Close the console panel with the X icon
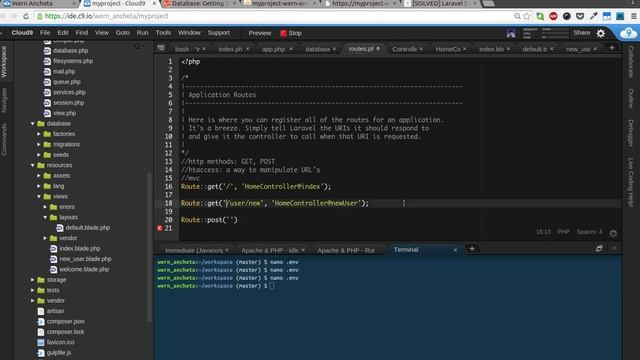Image resolution: width=640 pixels, height=360 pixels. 614,248
